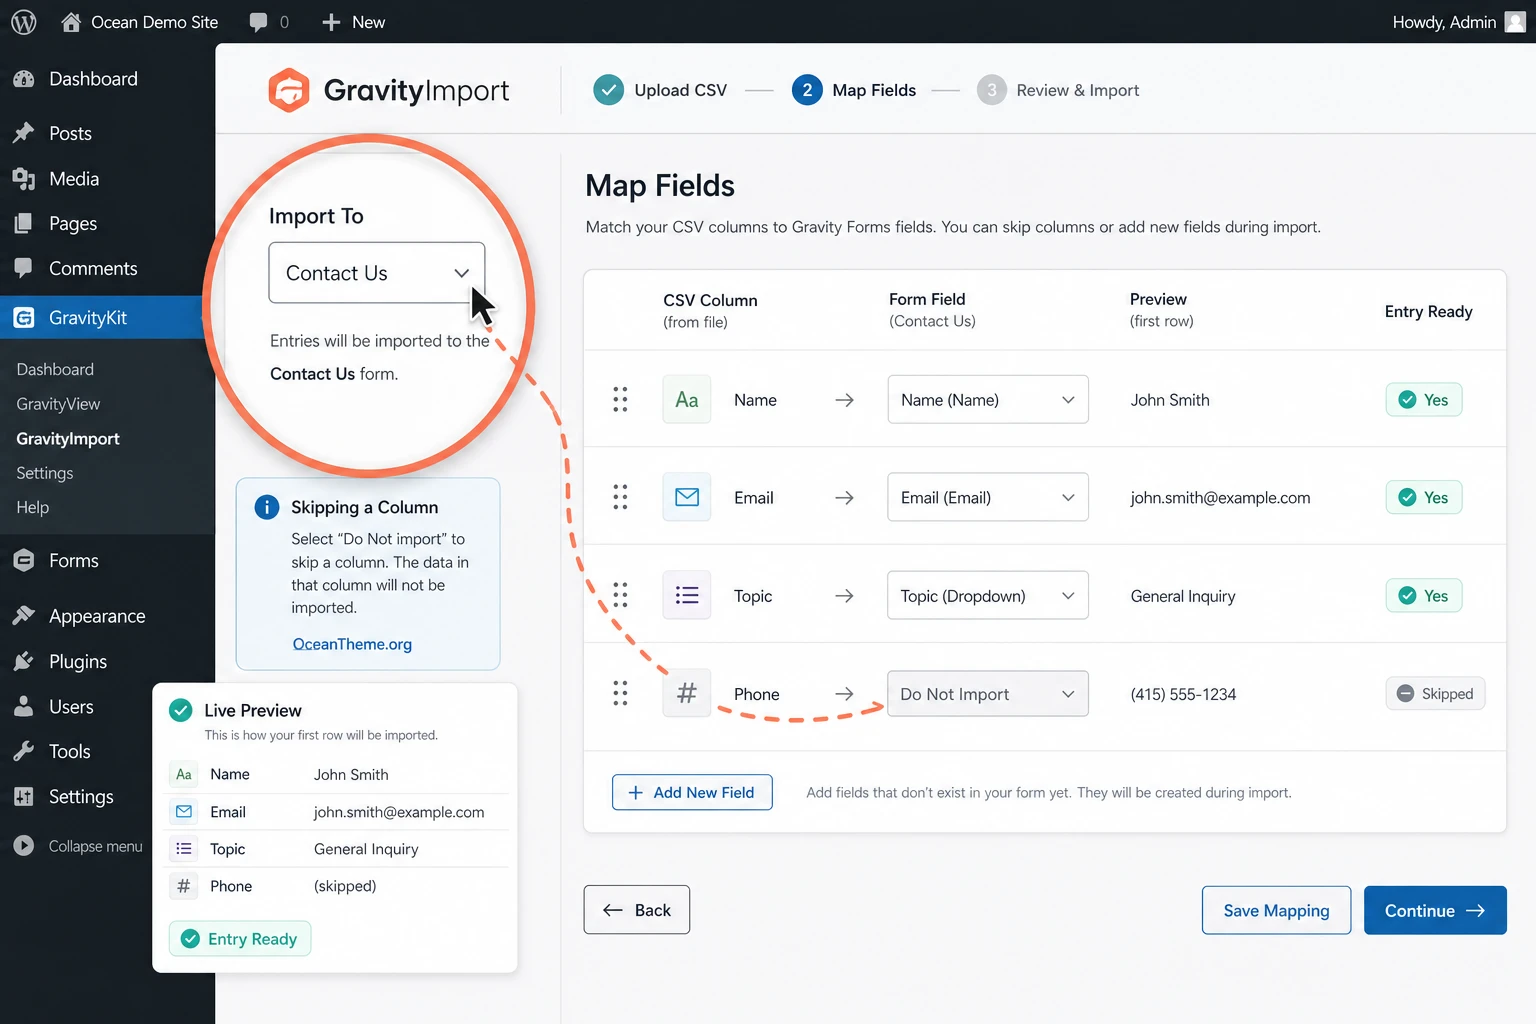Click the New button in admin bar
This screenshot has width=1536, height=1024.
click(353, 22)
